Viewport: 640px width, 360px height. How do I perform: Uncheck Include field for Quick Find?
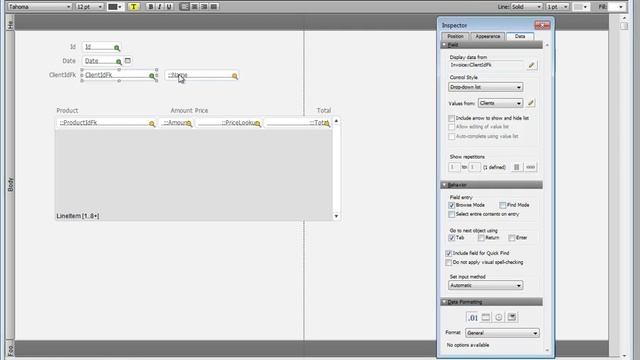click(x=449, y=253)
